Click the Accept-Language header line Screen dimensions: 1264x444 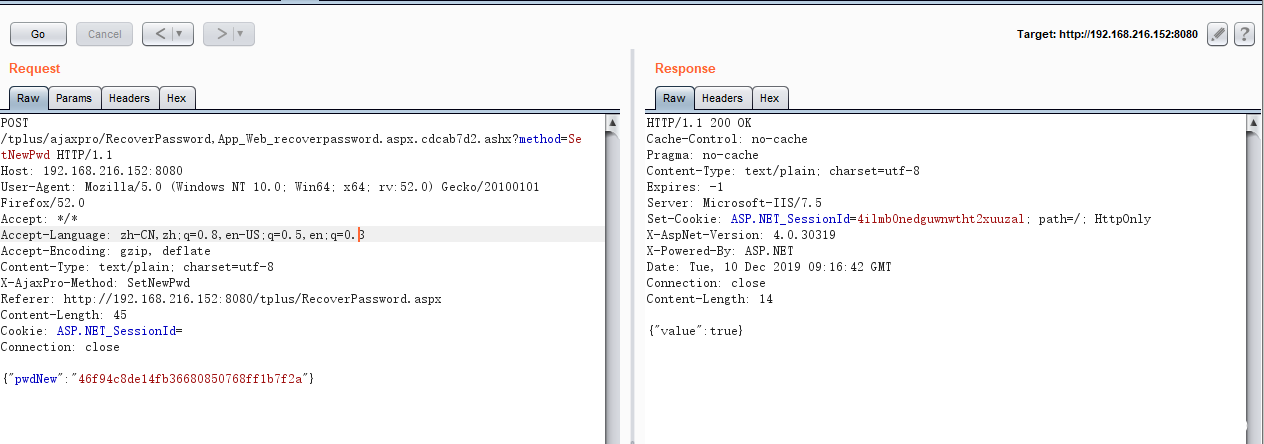(183, 235)
